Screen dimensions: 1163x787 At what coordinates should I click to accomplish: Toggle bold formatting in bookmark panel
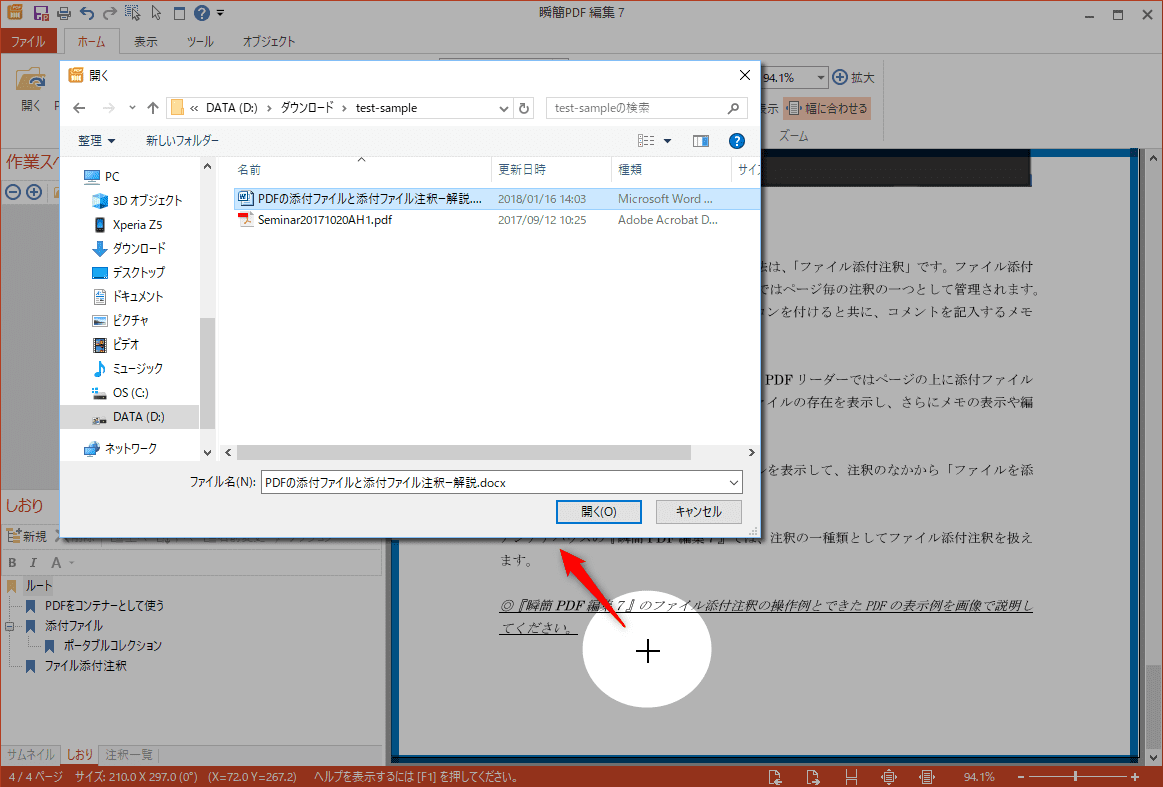point(13,563)
